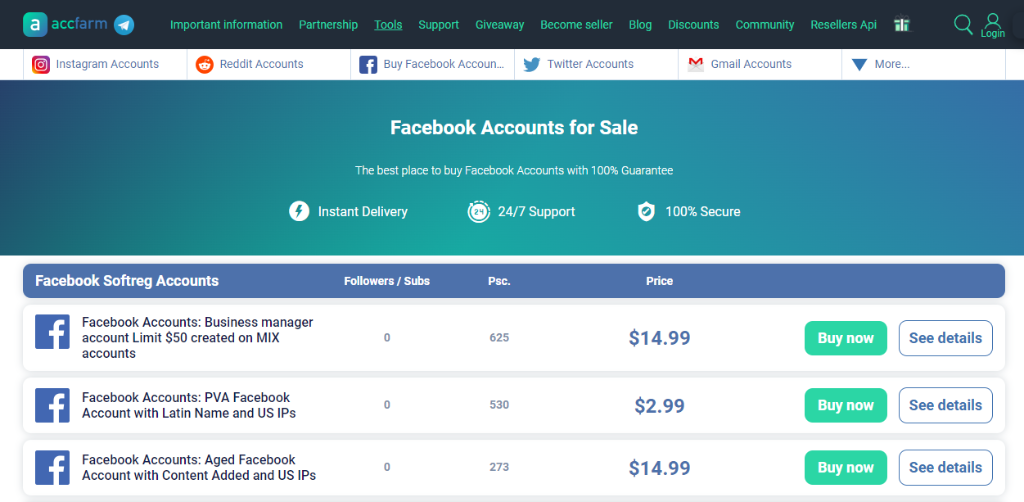This screenshot has height=502, width=1024.
Task: See details of Aged Facebook account
Action: click(946, 467)
